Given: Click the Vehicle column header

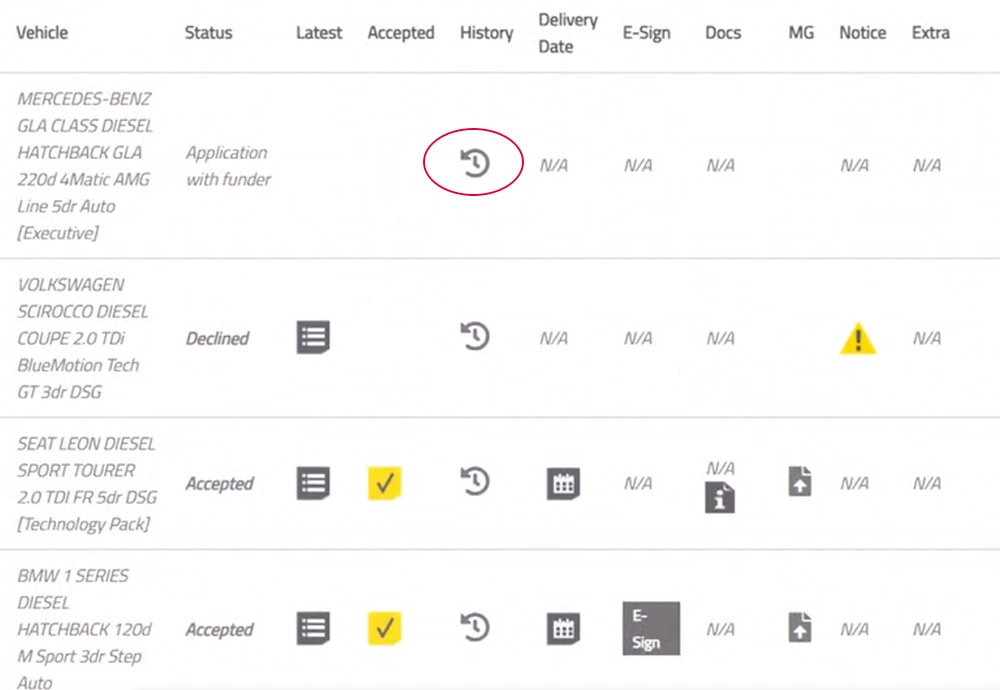Looking at the screenshot, I should point(42,33).
